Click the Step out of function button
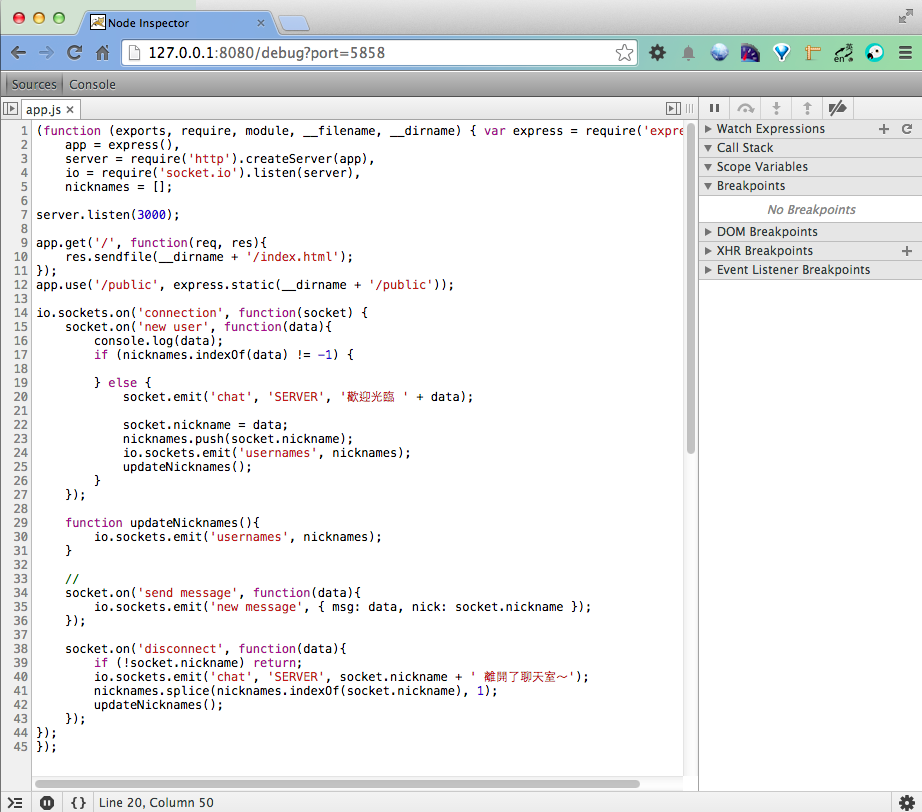 pos(807,108)
